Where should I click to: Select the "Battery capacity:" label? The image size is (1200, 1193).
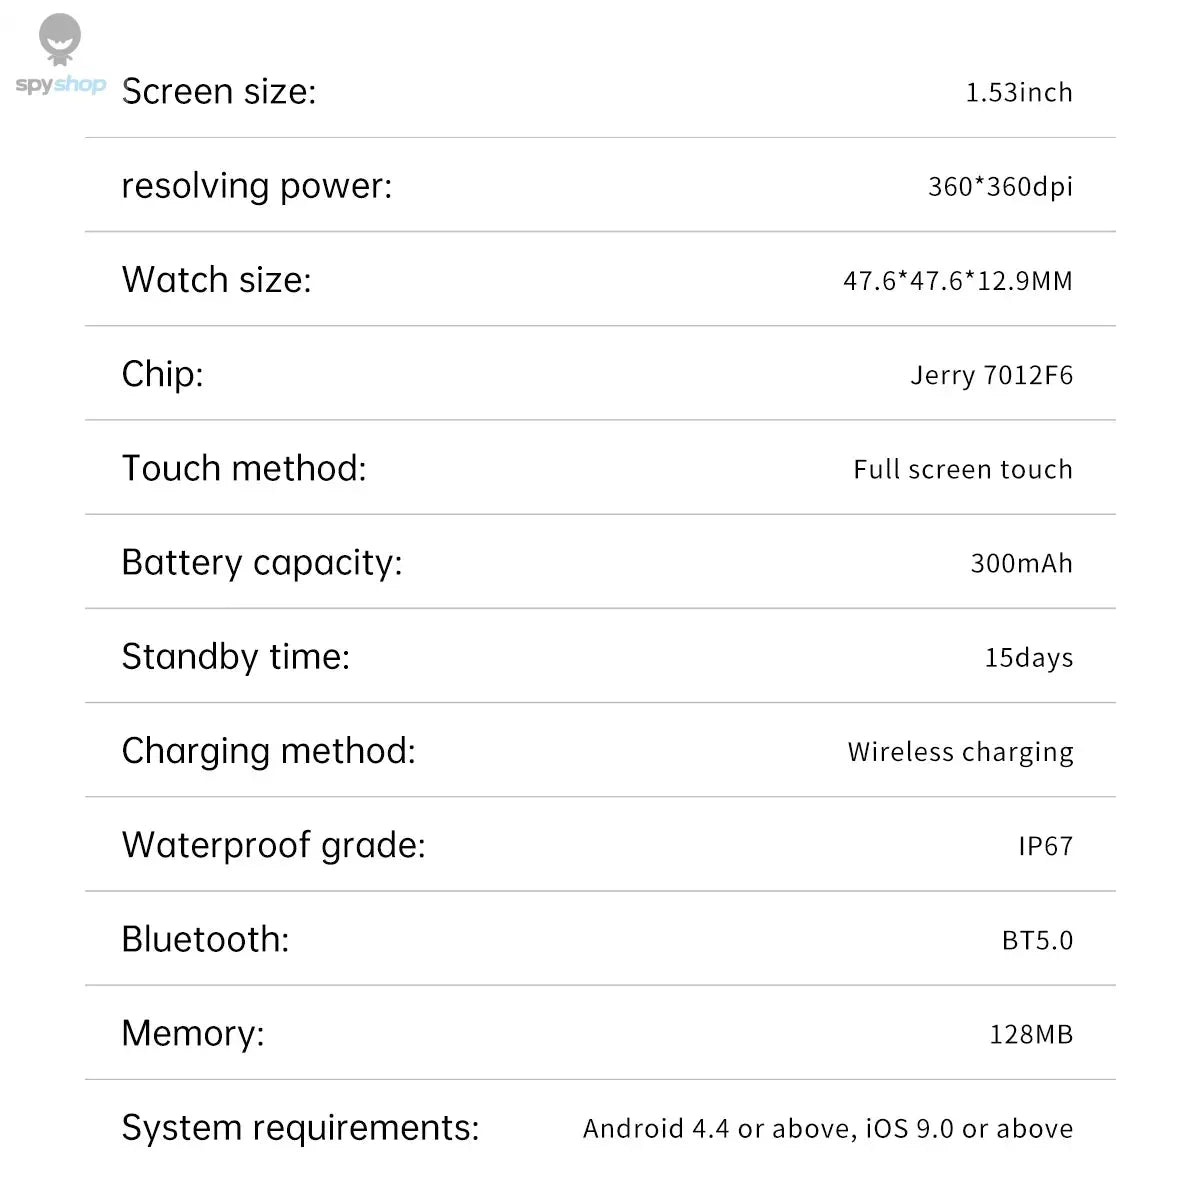click(x=262, y=562)
